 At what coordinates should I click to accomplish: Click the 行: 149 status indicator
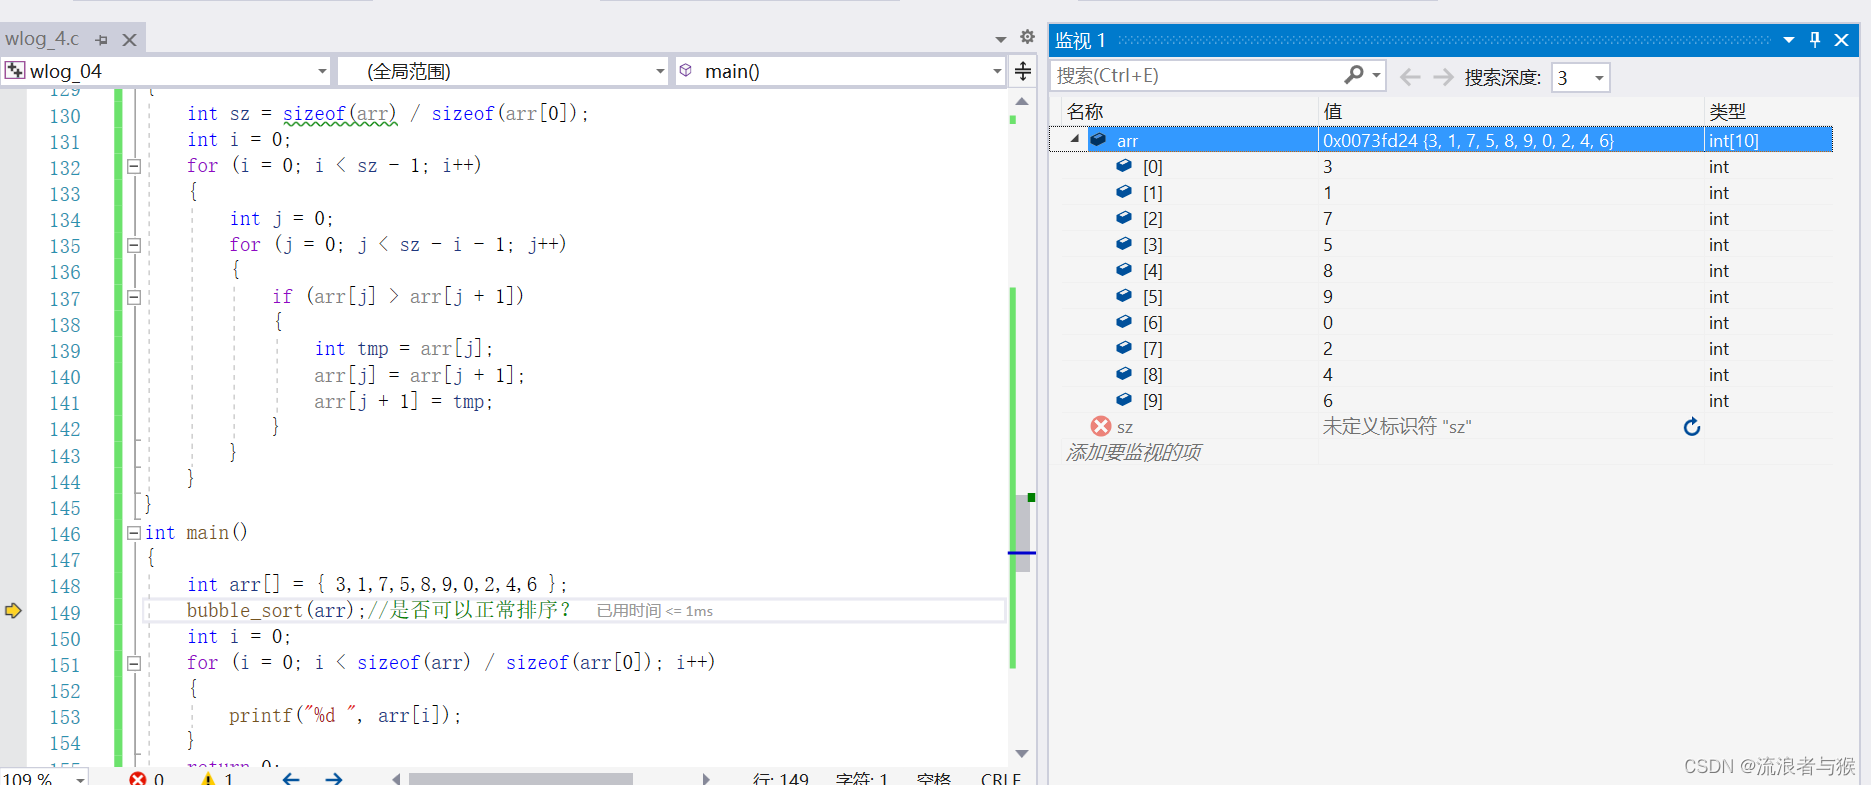(781, 778)
